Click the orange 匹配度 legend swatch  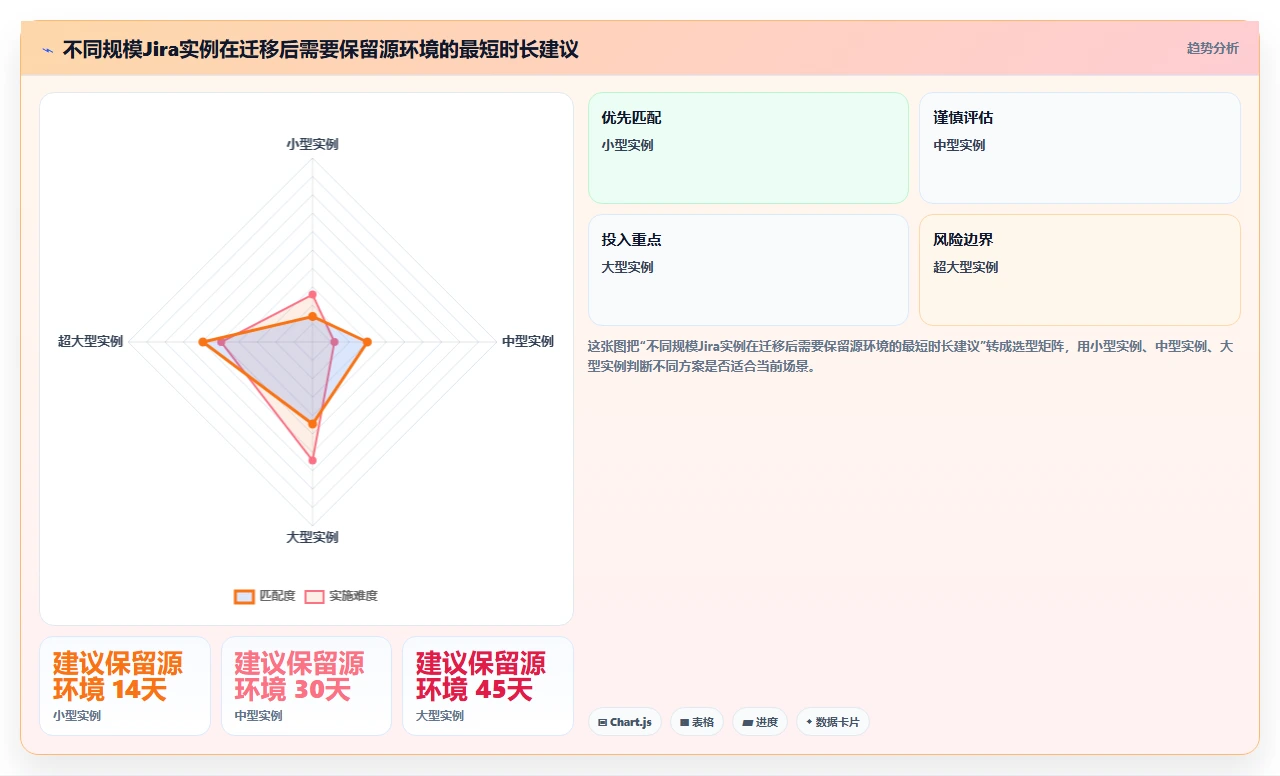pyautogui.click(x=244, y=596)
